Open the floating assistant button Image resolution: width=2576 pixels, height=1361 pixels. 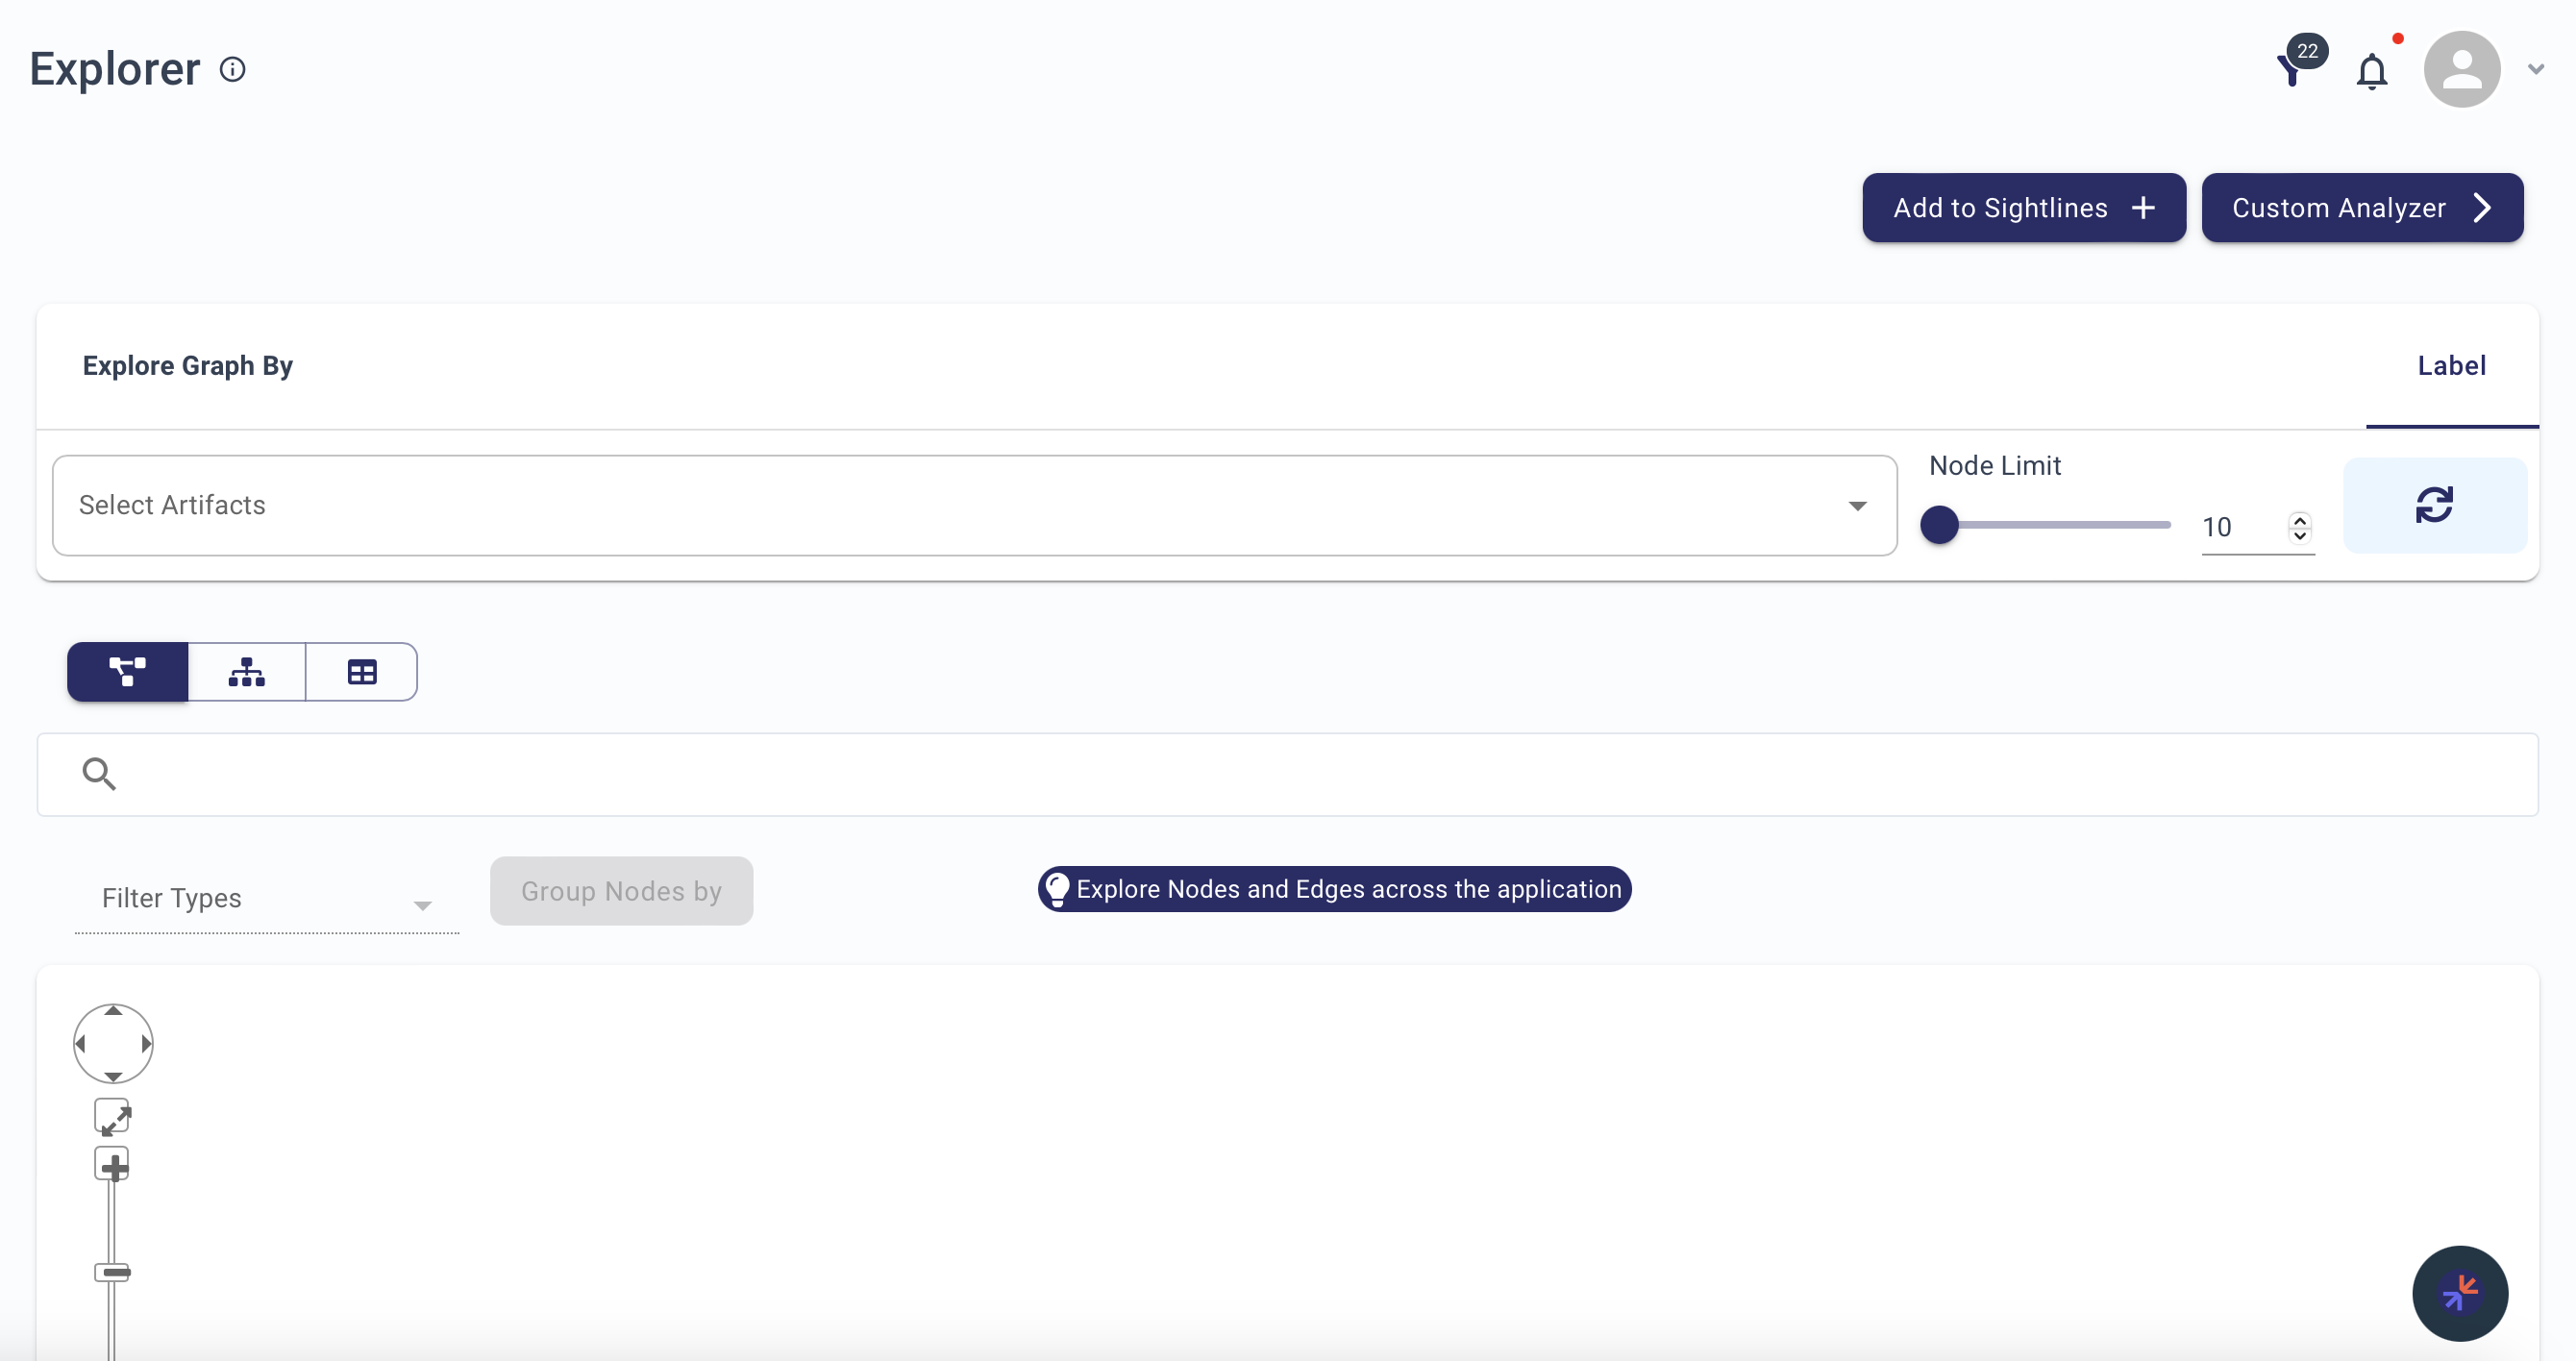click(x=2460, y=1293)
